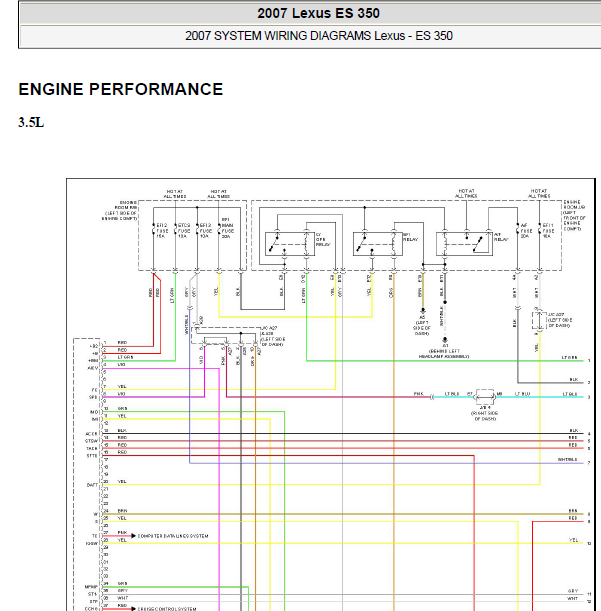
Task: Click the 'ENGINE PERFORMANCE' heading
Action: (120, 89)
